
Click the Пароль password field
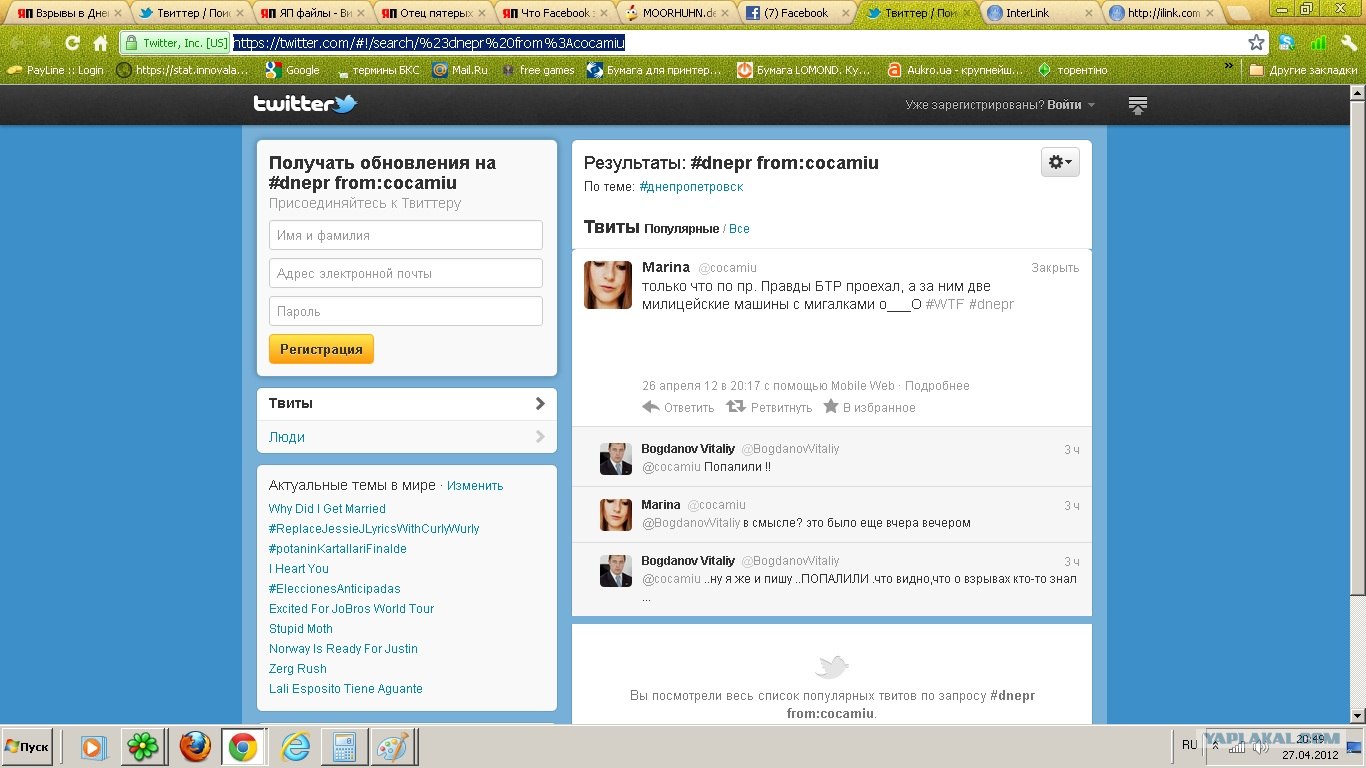coord(406,311)
